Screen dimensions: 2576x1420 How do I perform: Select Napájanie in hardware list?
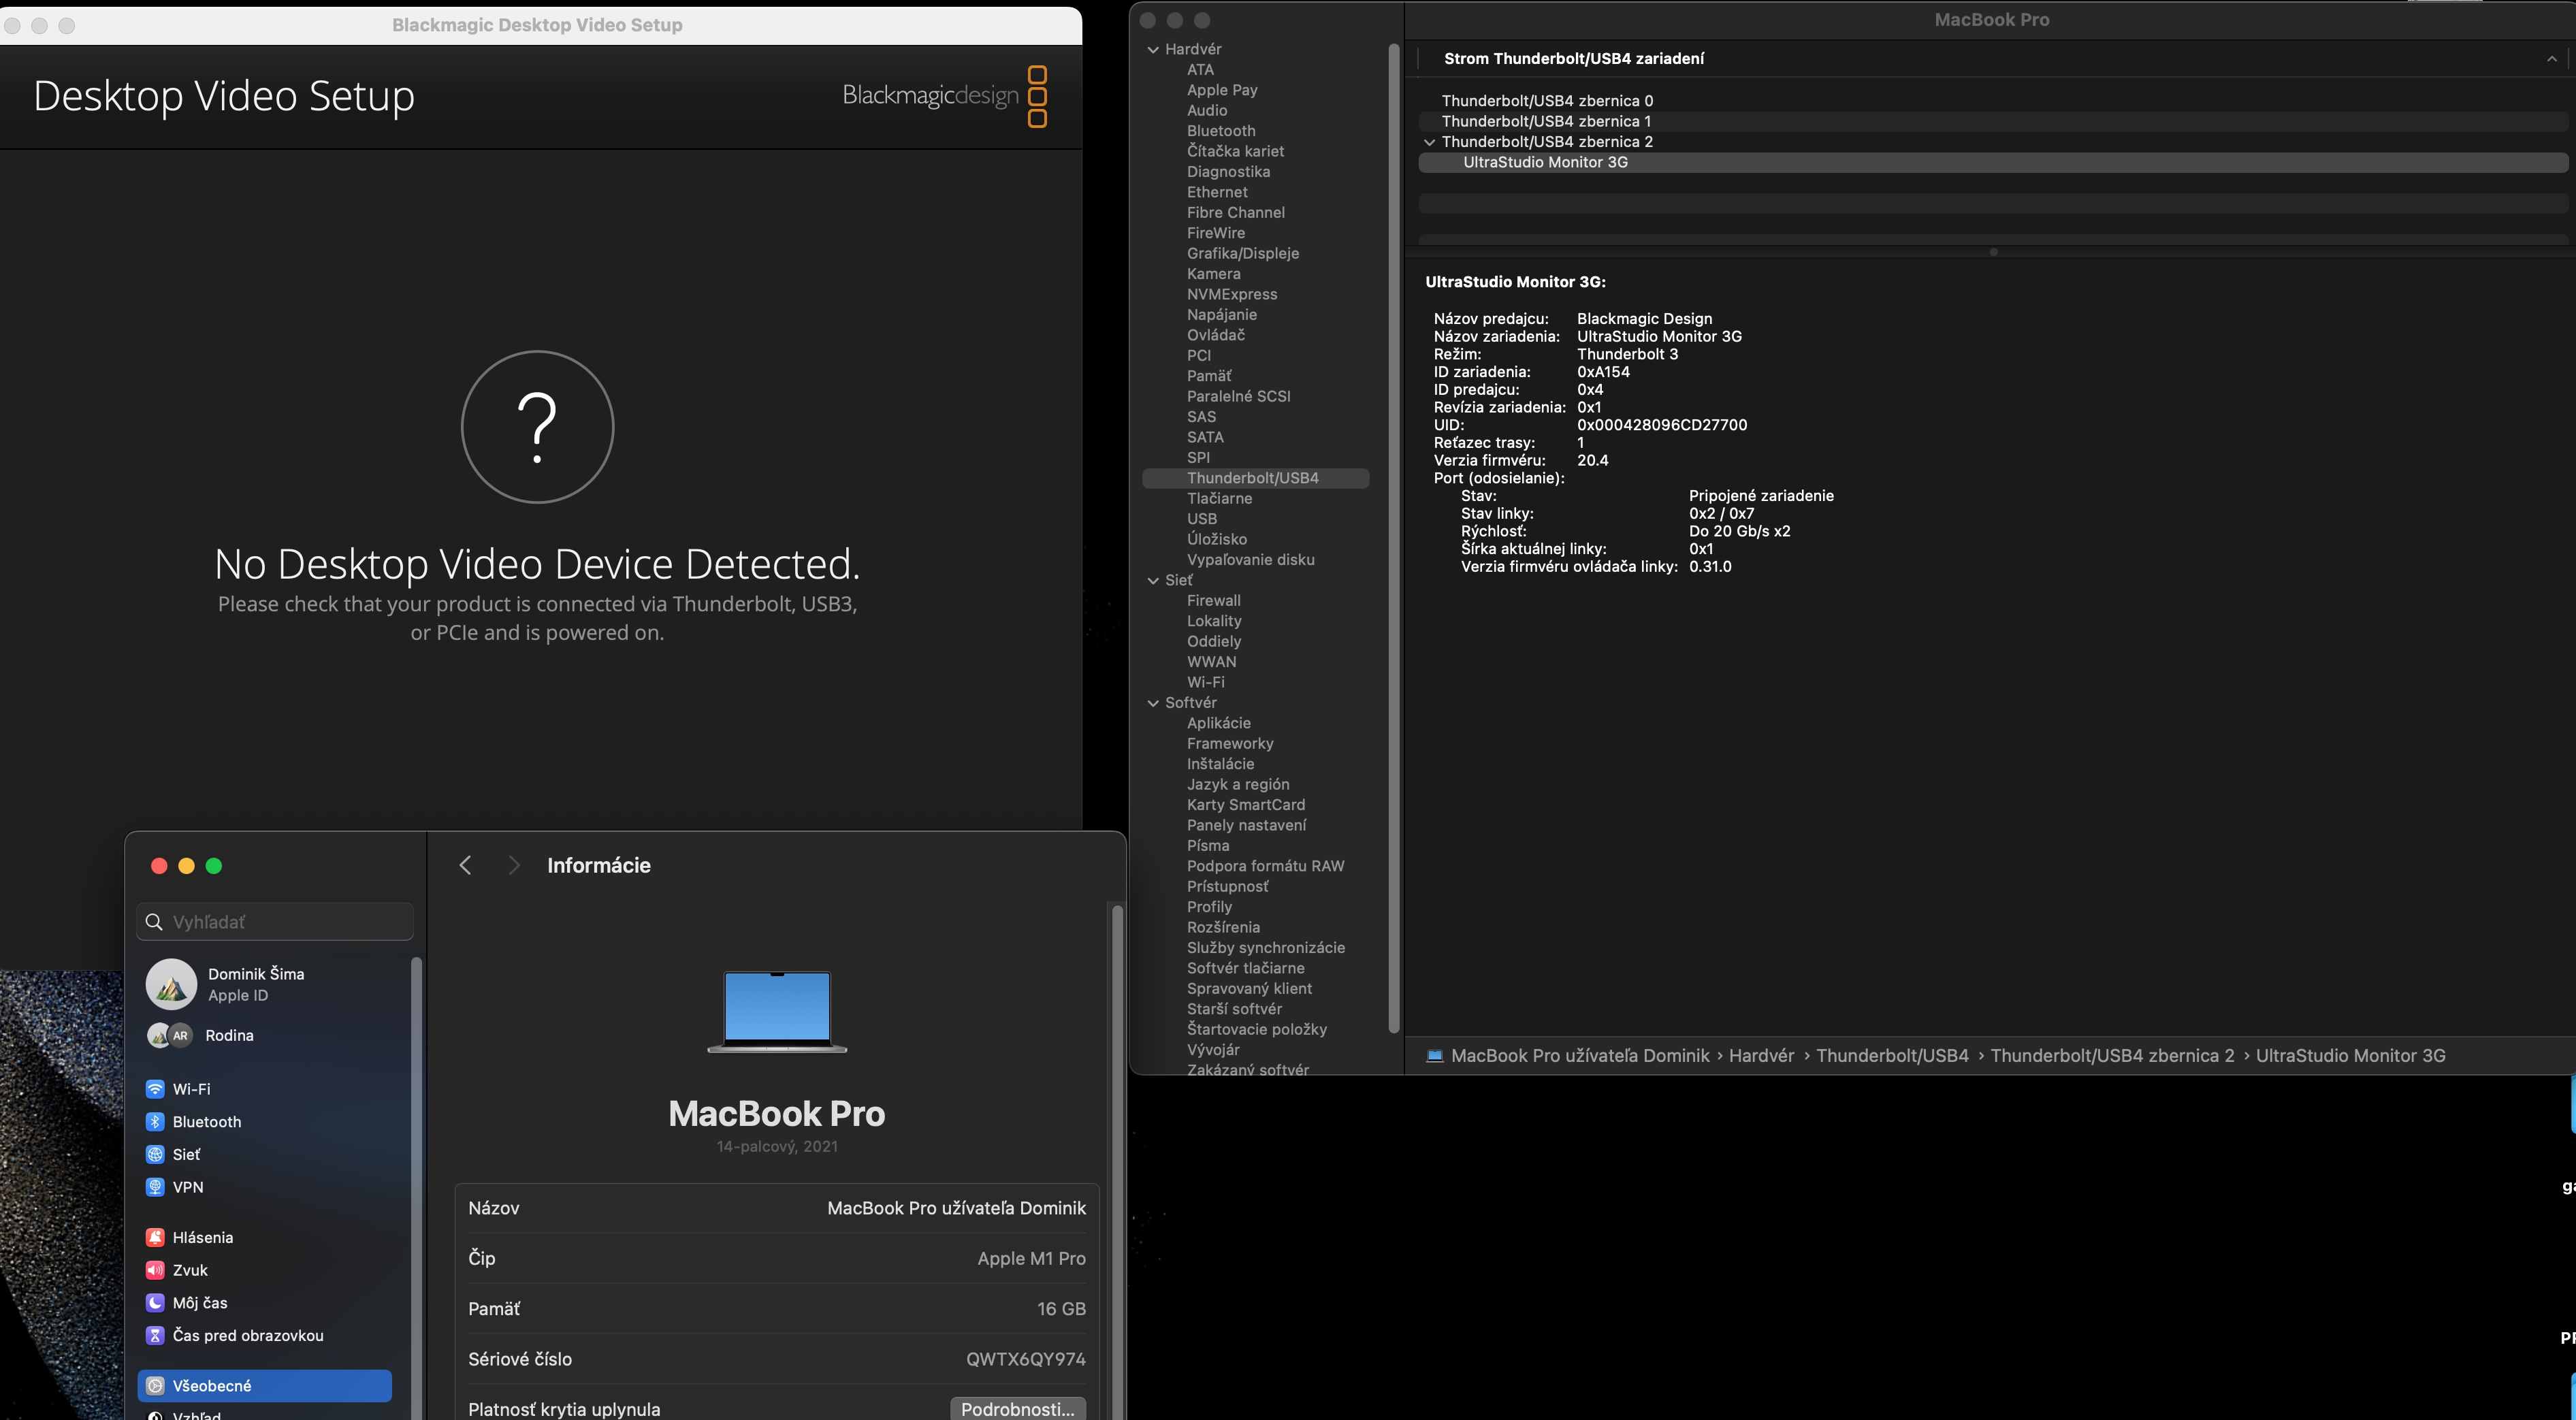[1221, 315]
